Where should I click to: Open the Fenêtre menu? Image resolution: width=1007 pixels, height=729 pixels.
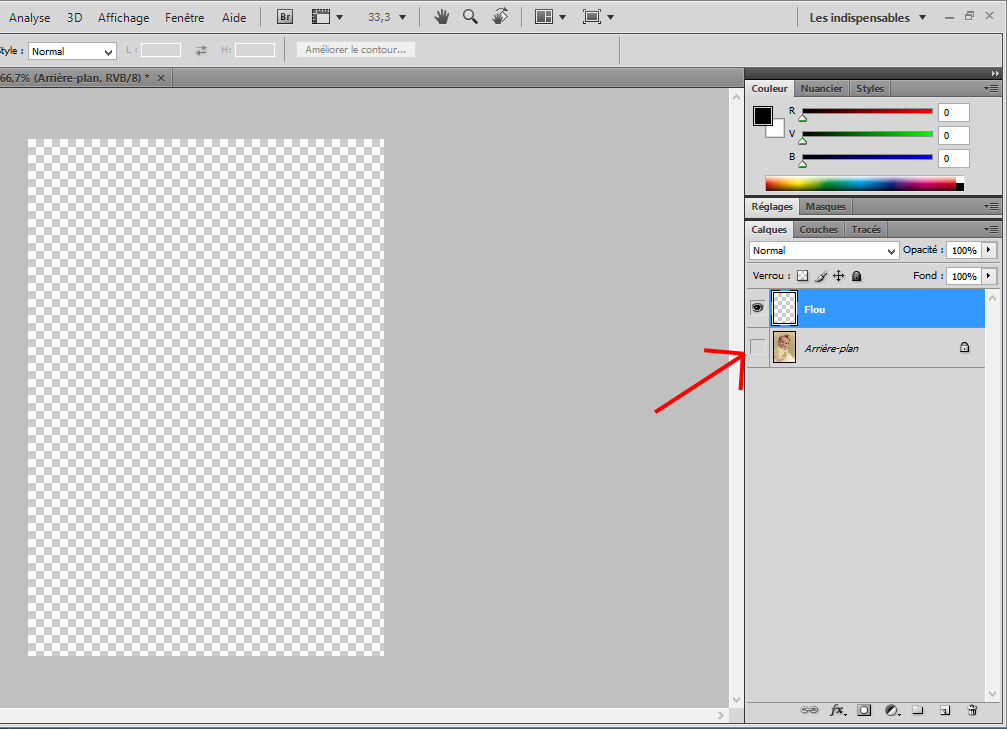point(185,18)
